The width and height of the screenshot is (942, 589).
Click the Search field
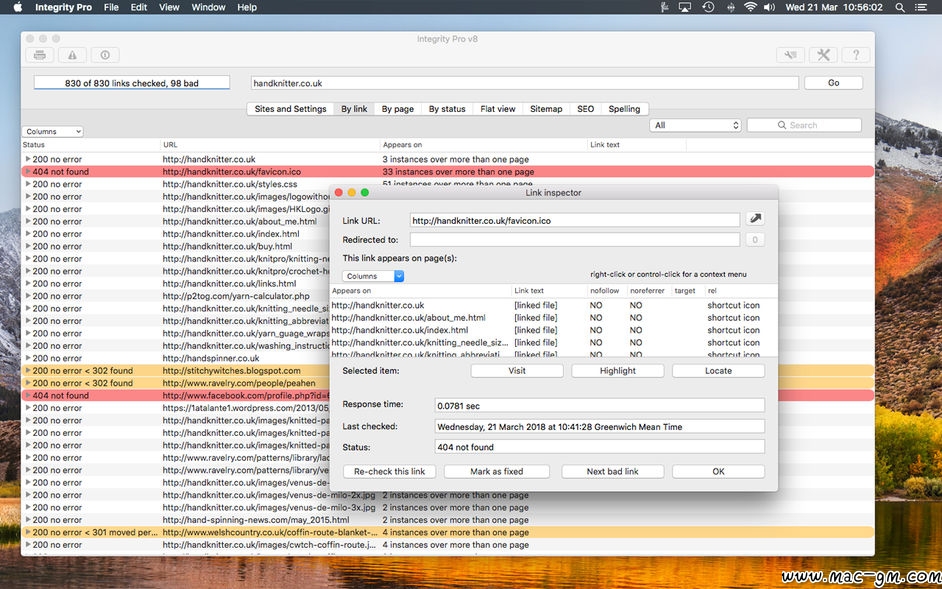pos(804,125)
